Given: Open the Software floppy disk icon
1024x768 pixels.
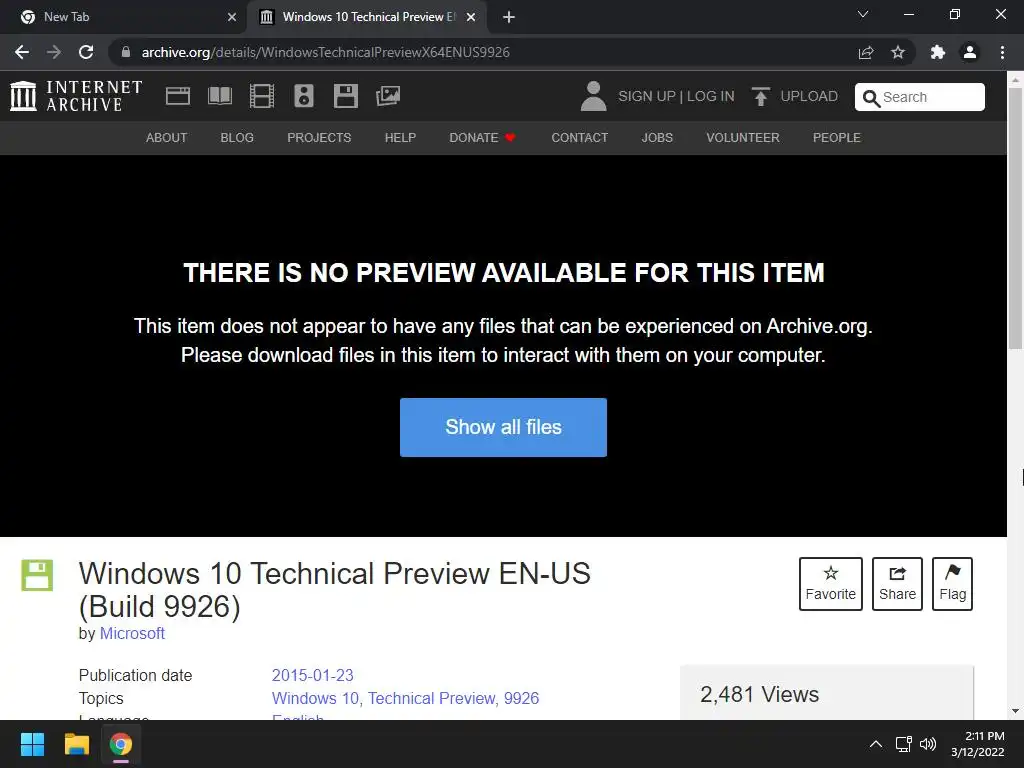Looking at the screenshot, I should point(345,96).
